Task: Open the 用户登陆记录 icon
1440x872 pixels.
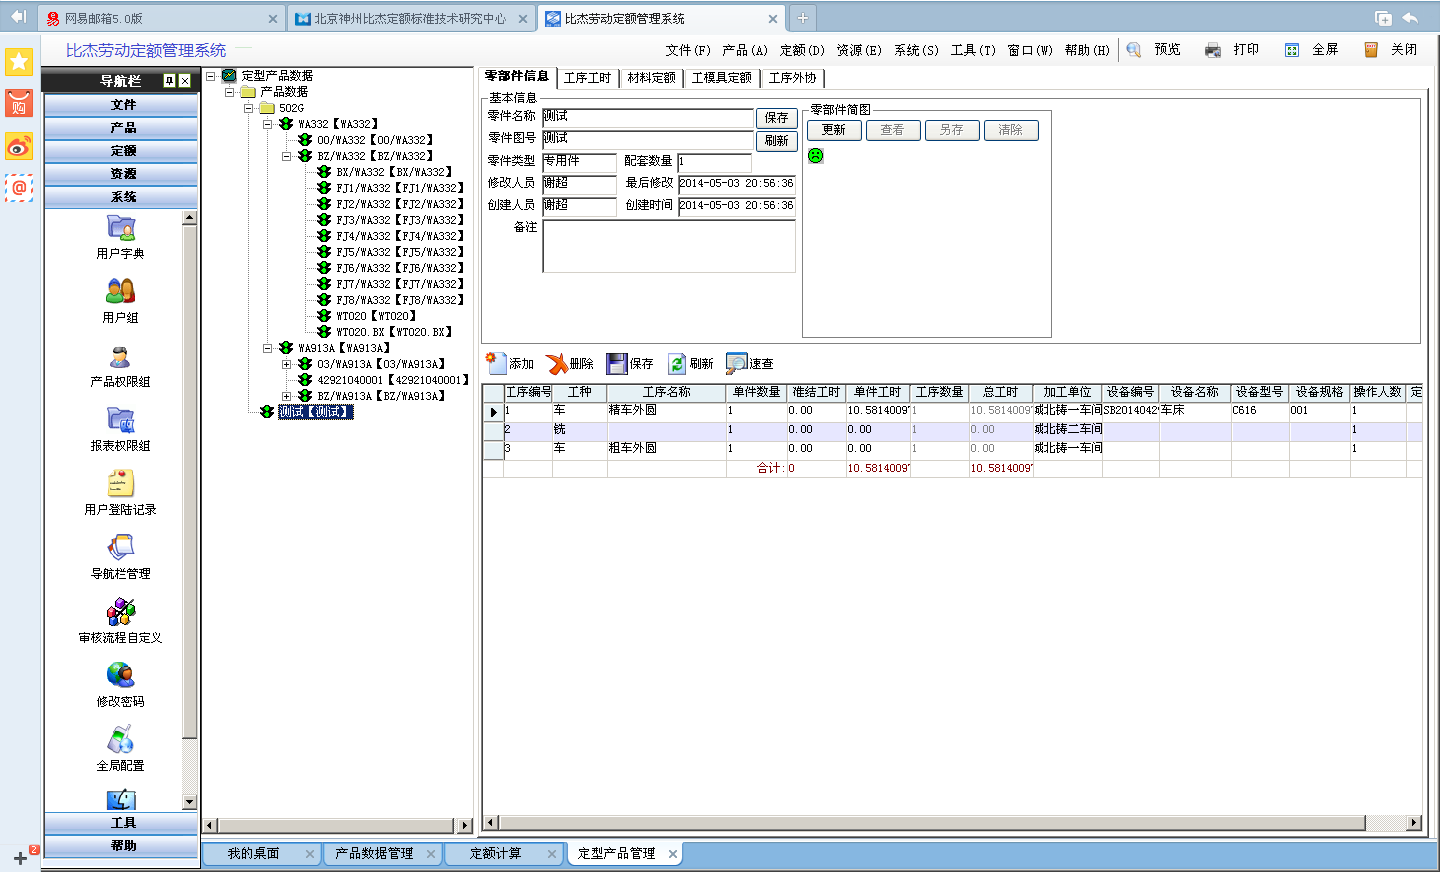Action: click(121, 484)
